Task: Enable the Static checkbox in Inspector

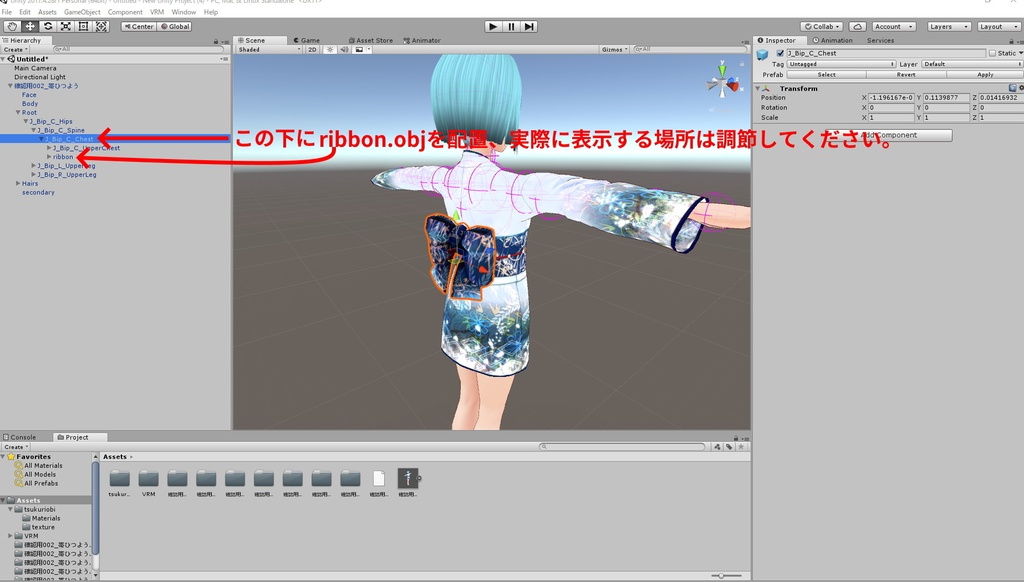Action: click(x=991, y=53)
